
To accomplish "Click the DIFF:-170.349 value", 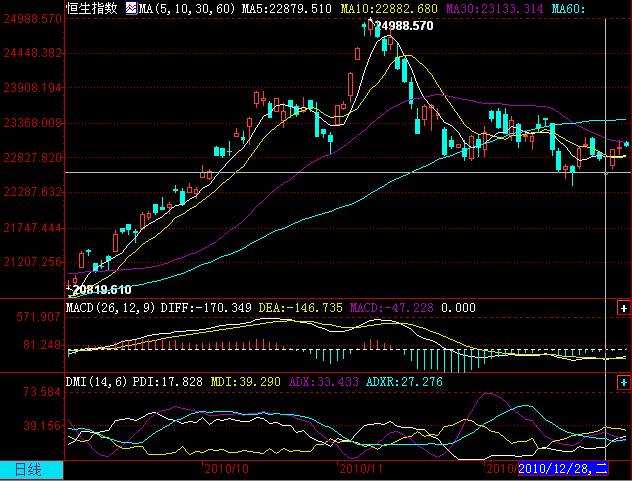I will tap(206, 308).
